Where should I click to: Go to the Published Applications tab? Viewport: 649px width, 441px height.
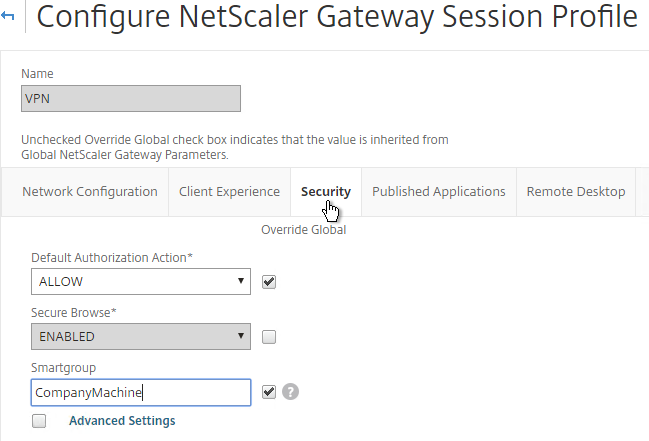point(439,192)
